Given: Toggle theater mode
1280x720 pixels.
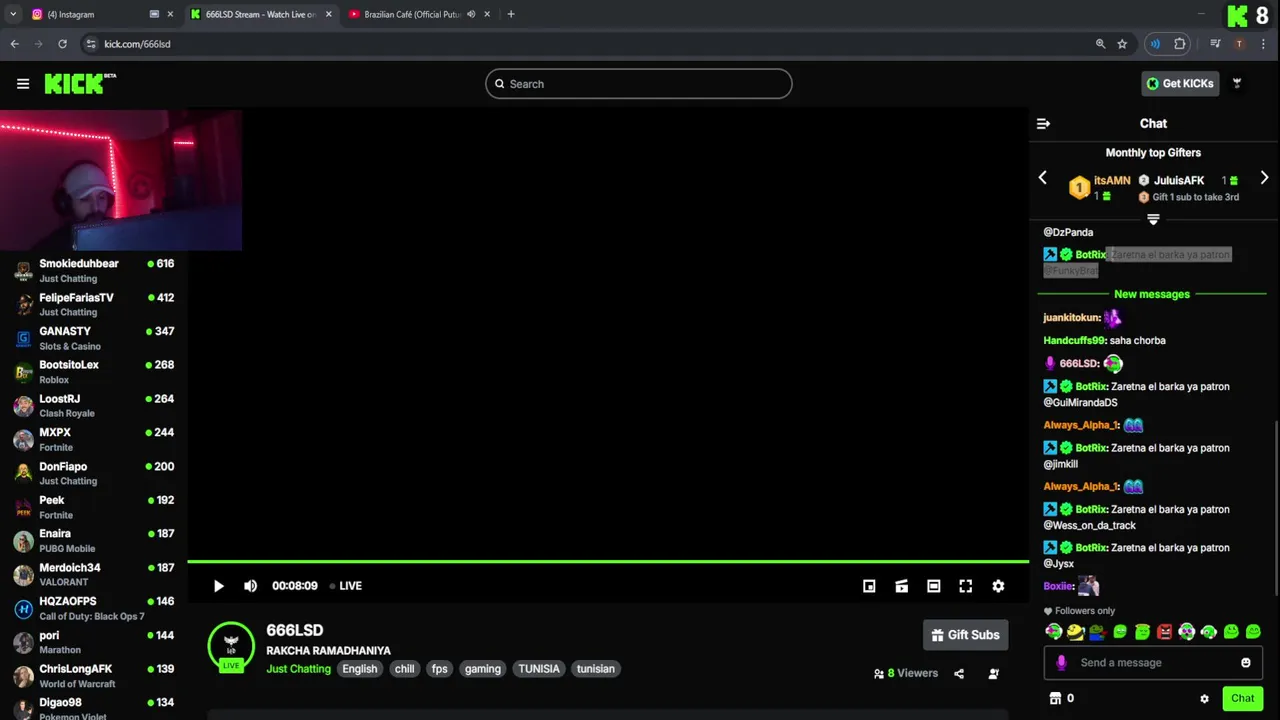Looking at the screenshot, I should (x=933, y=586).
